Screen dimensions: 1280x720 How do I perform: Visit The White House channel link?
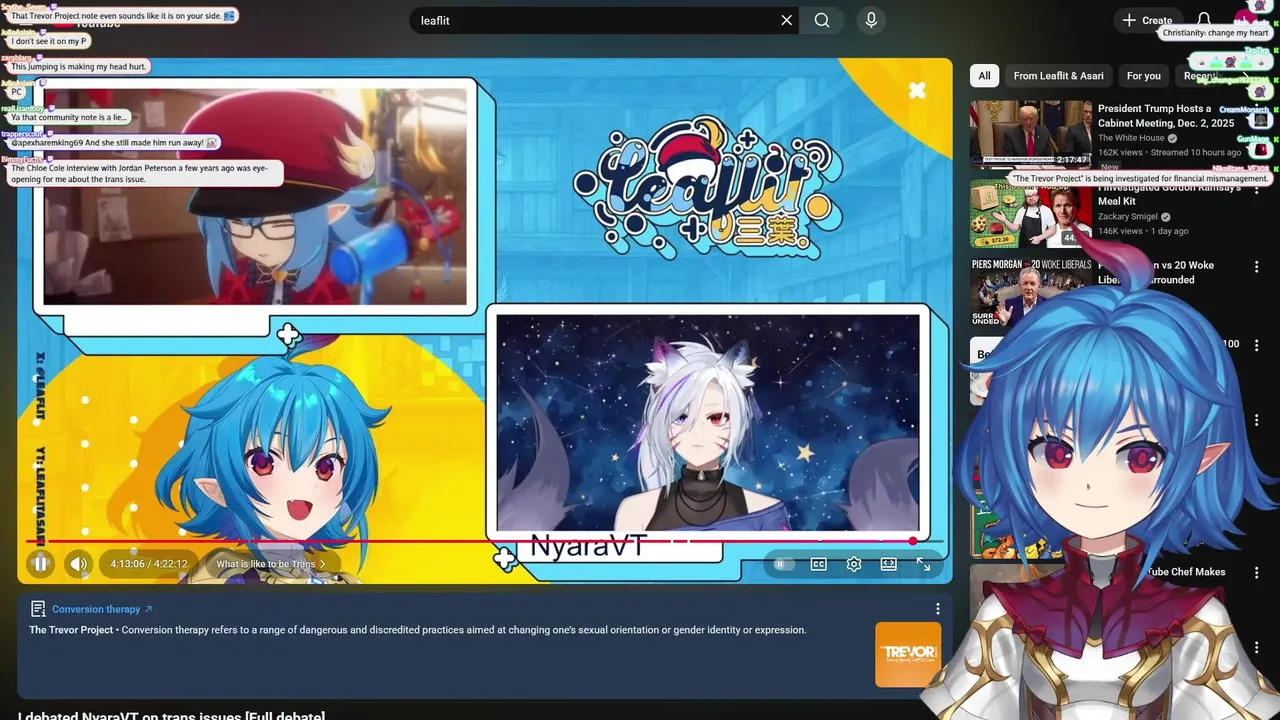pyautogui.click(x=1131, y=138)
